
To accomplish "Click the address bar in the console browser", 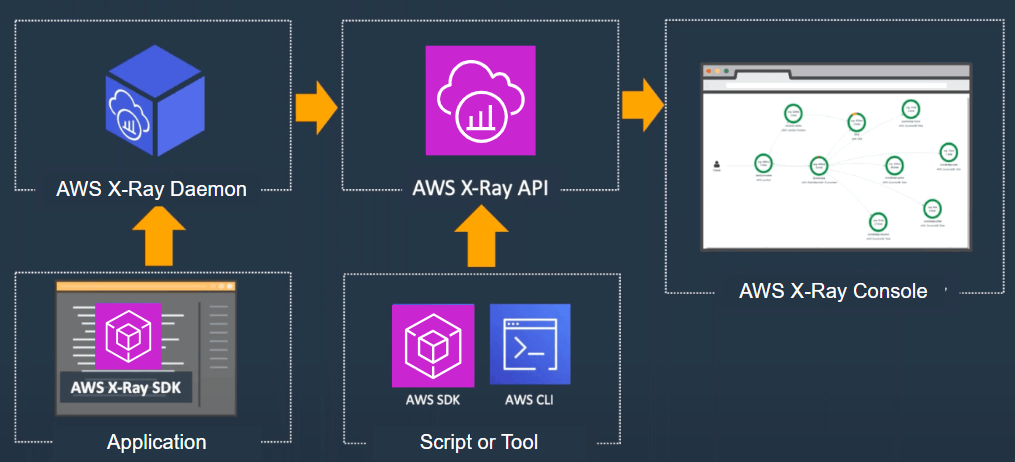I will 835,85.
